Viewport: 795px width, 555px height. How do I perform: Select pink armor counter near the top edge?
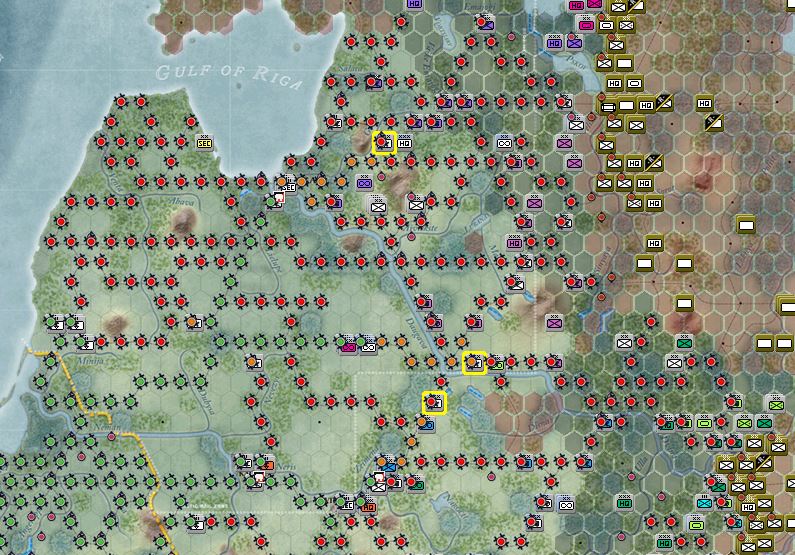pos(586,24)
